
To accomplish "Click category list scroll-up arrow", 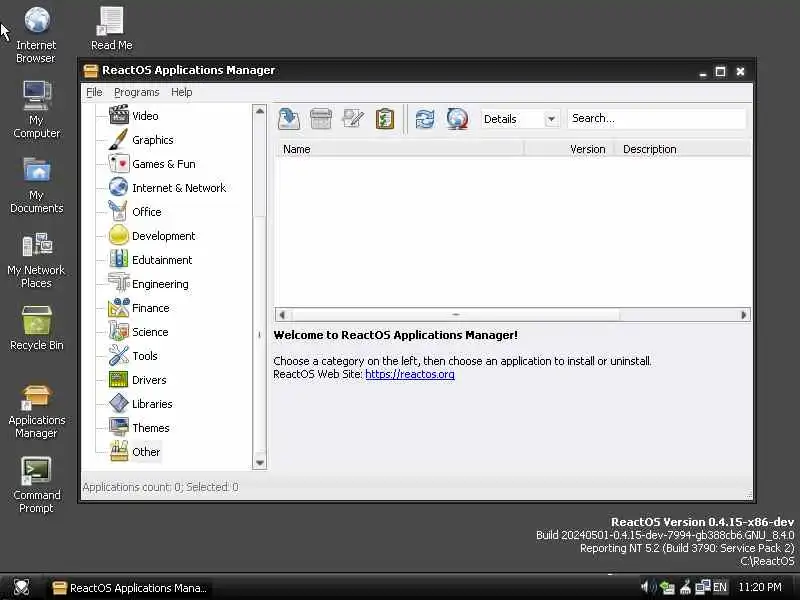I will (260, 111).
